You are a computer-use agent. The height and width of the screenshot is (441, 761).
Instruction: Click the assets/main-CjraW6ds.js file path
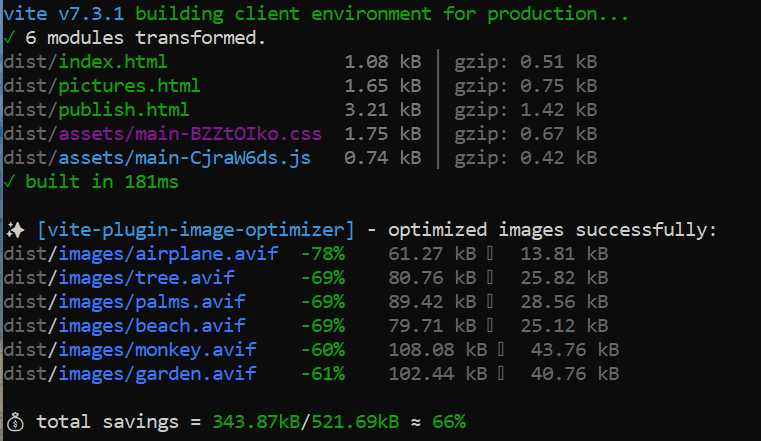[x=184, y=158]
